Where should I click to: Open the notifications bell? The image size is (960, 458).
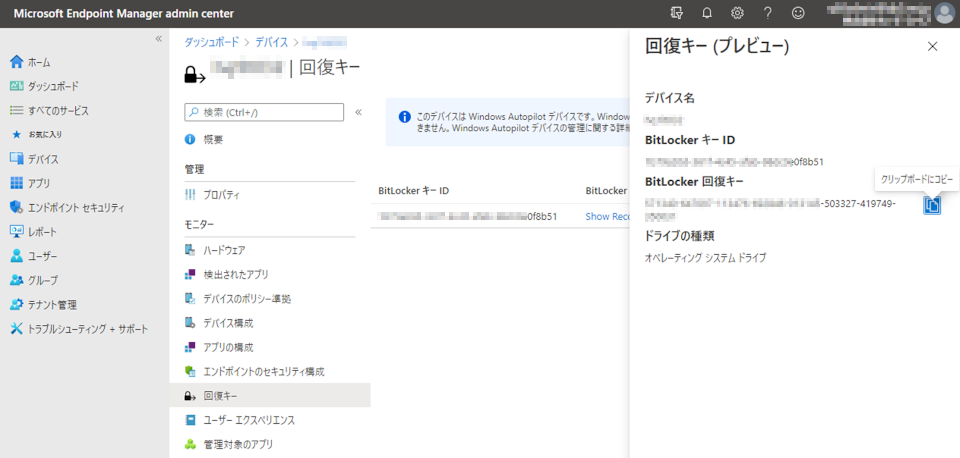click(707, 13)
